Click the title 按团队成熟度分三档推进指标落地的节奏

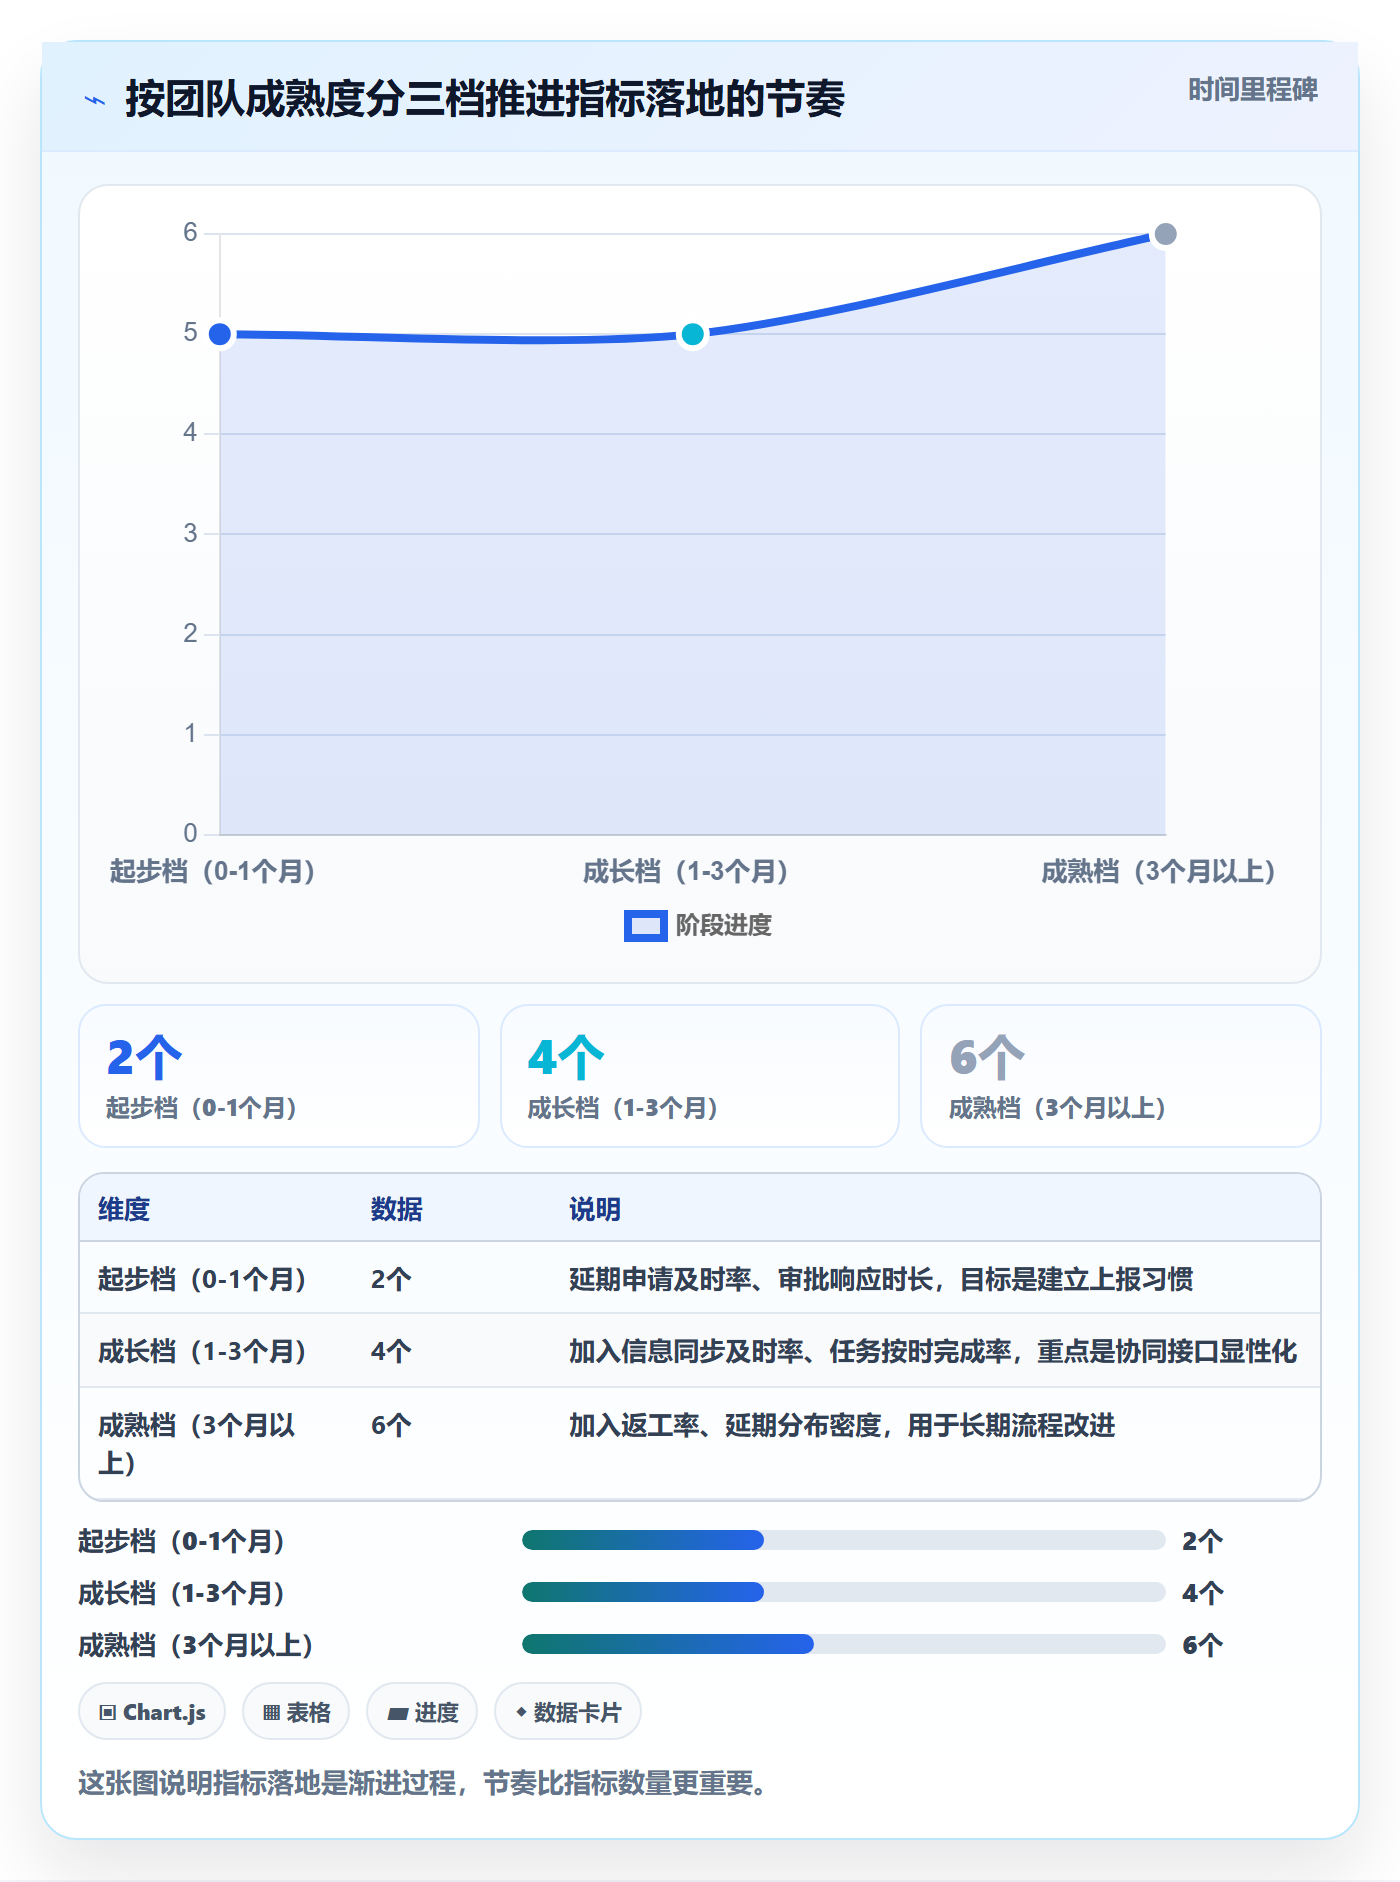485,99
